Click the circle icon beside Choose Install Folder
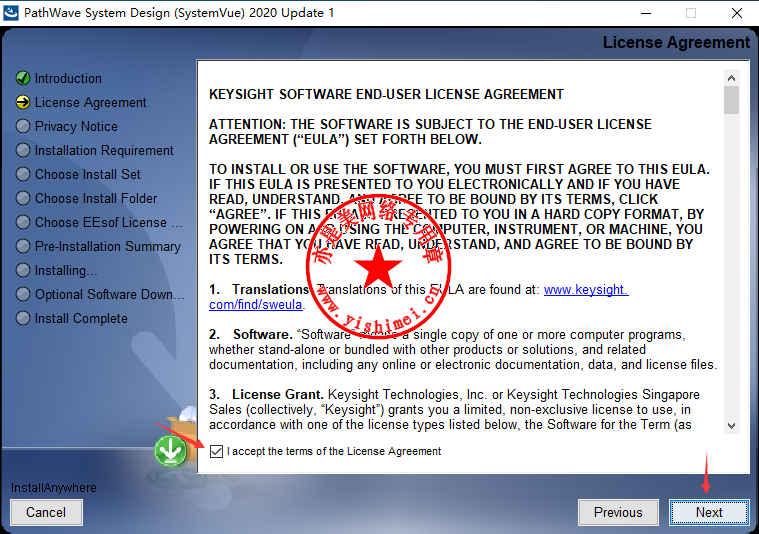The width and height of the screenshot is (759, 534). (23, 198)
